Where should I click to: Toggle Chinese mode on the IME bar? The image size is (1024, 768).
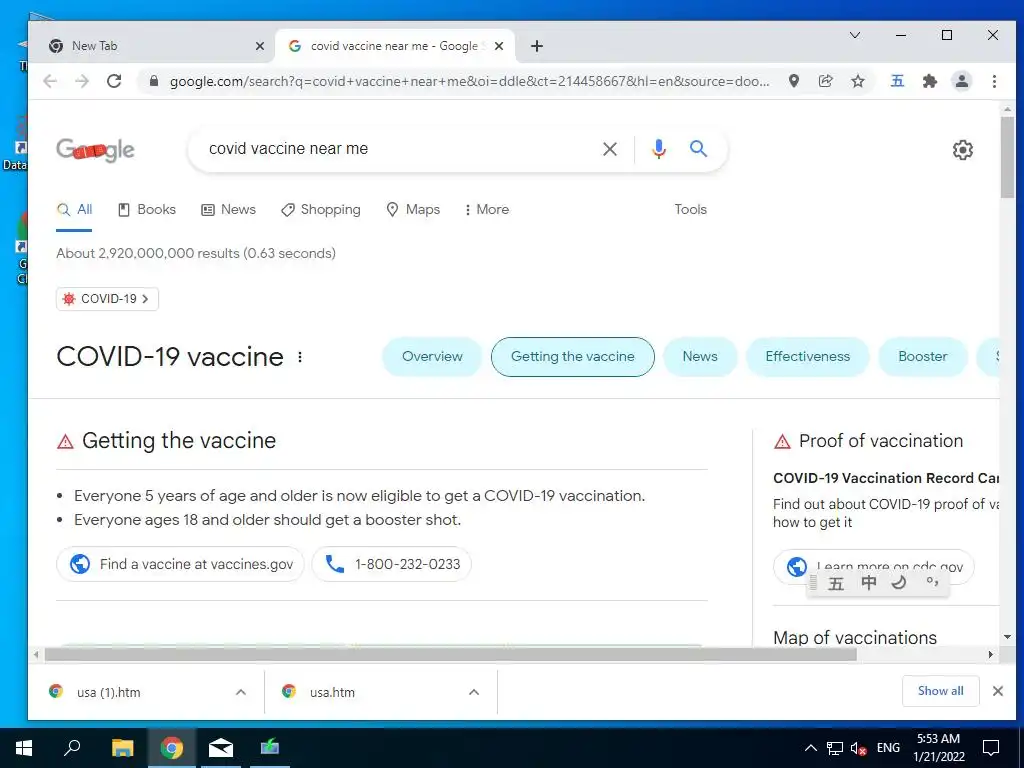click(869, 583)
